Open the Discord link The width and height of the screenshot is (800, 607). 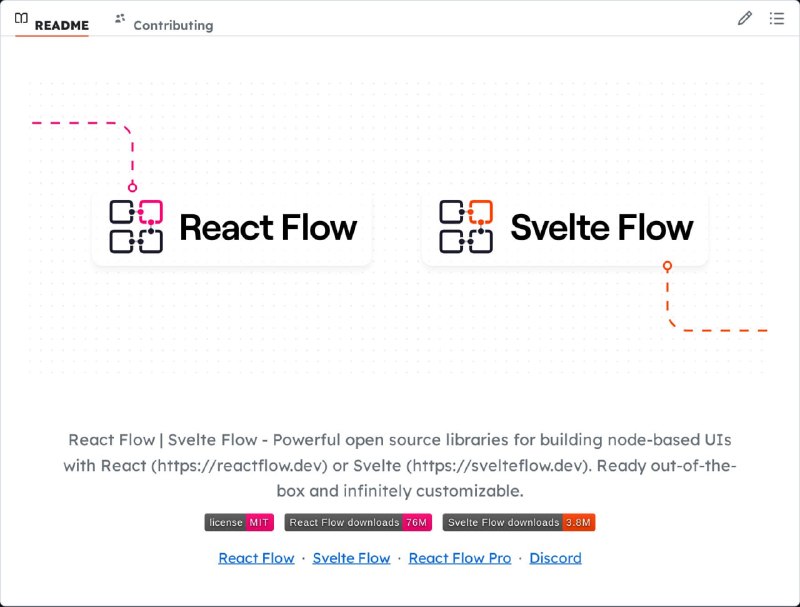click(x=555, y=558)
